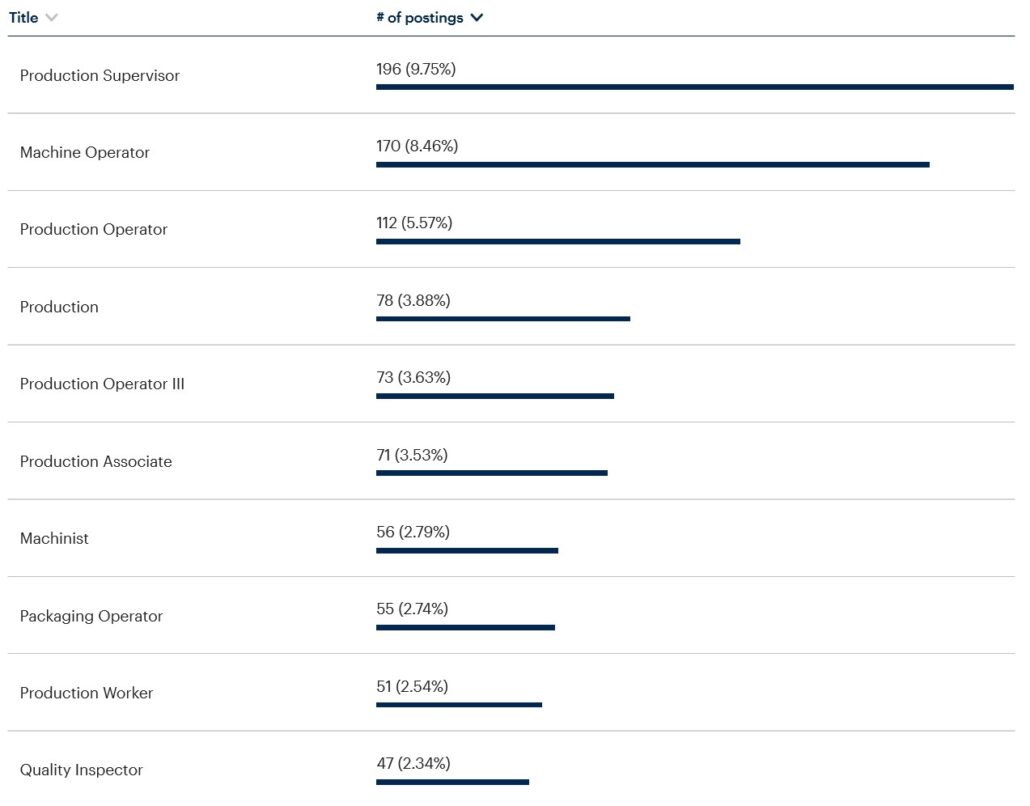Image resolution: width=1030 pixels, height=806 pixels.
Task: Click the '# of postings' header label
Action: coord(419,18)
